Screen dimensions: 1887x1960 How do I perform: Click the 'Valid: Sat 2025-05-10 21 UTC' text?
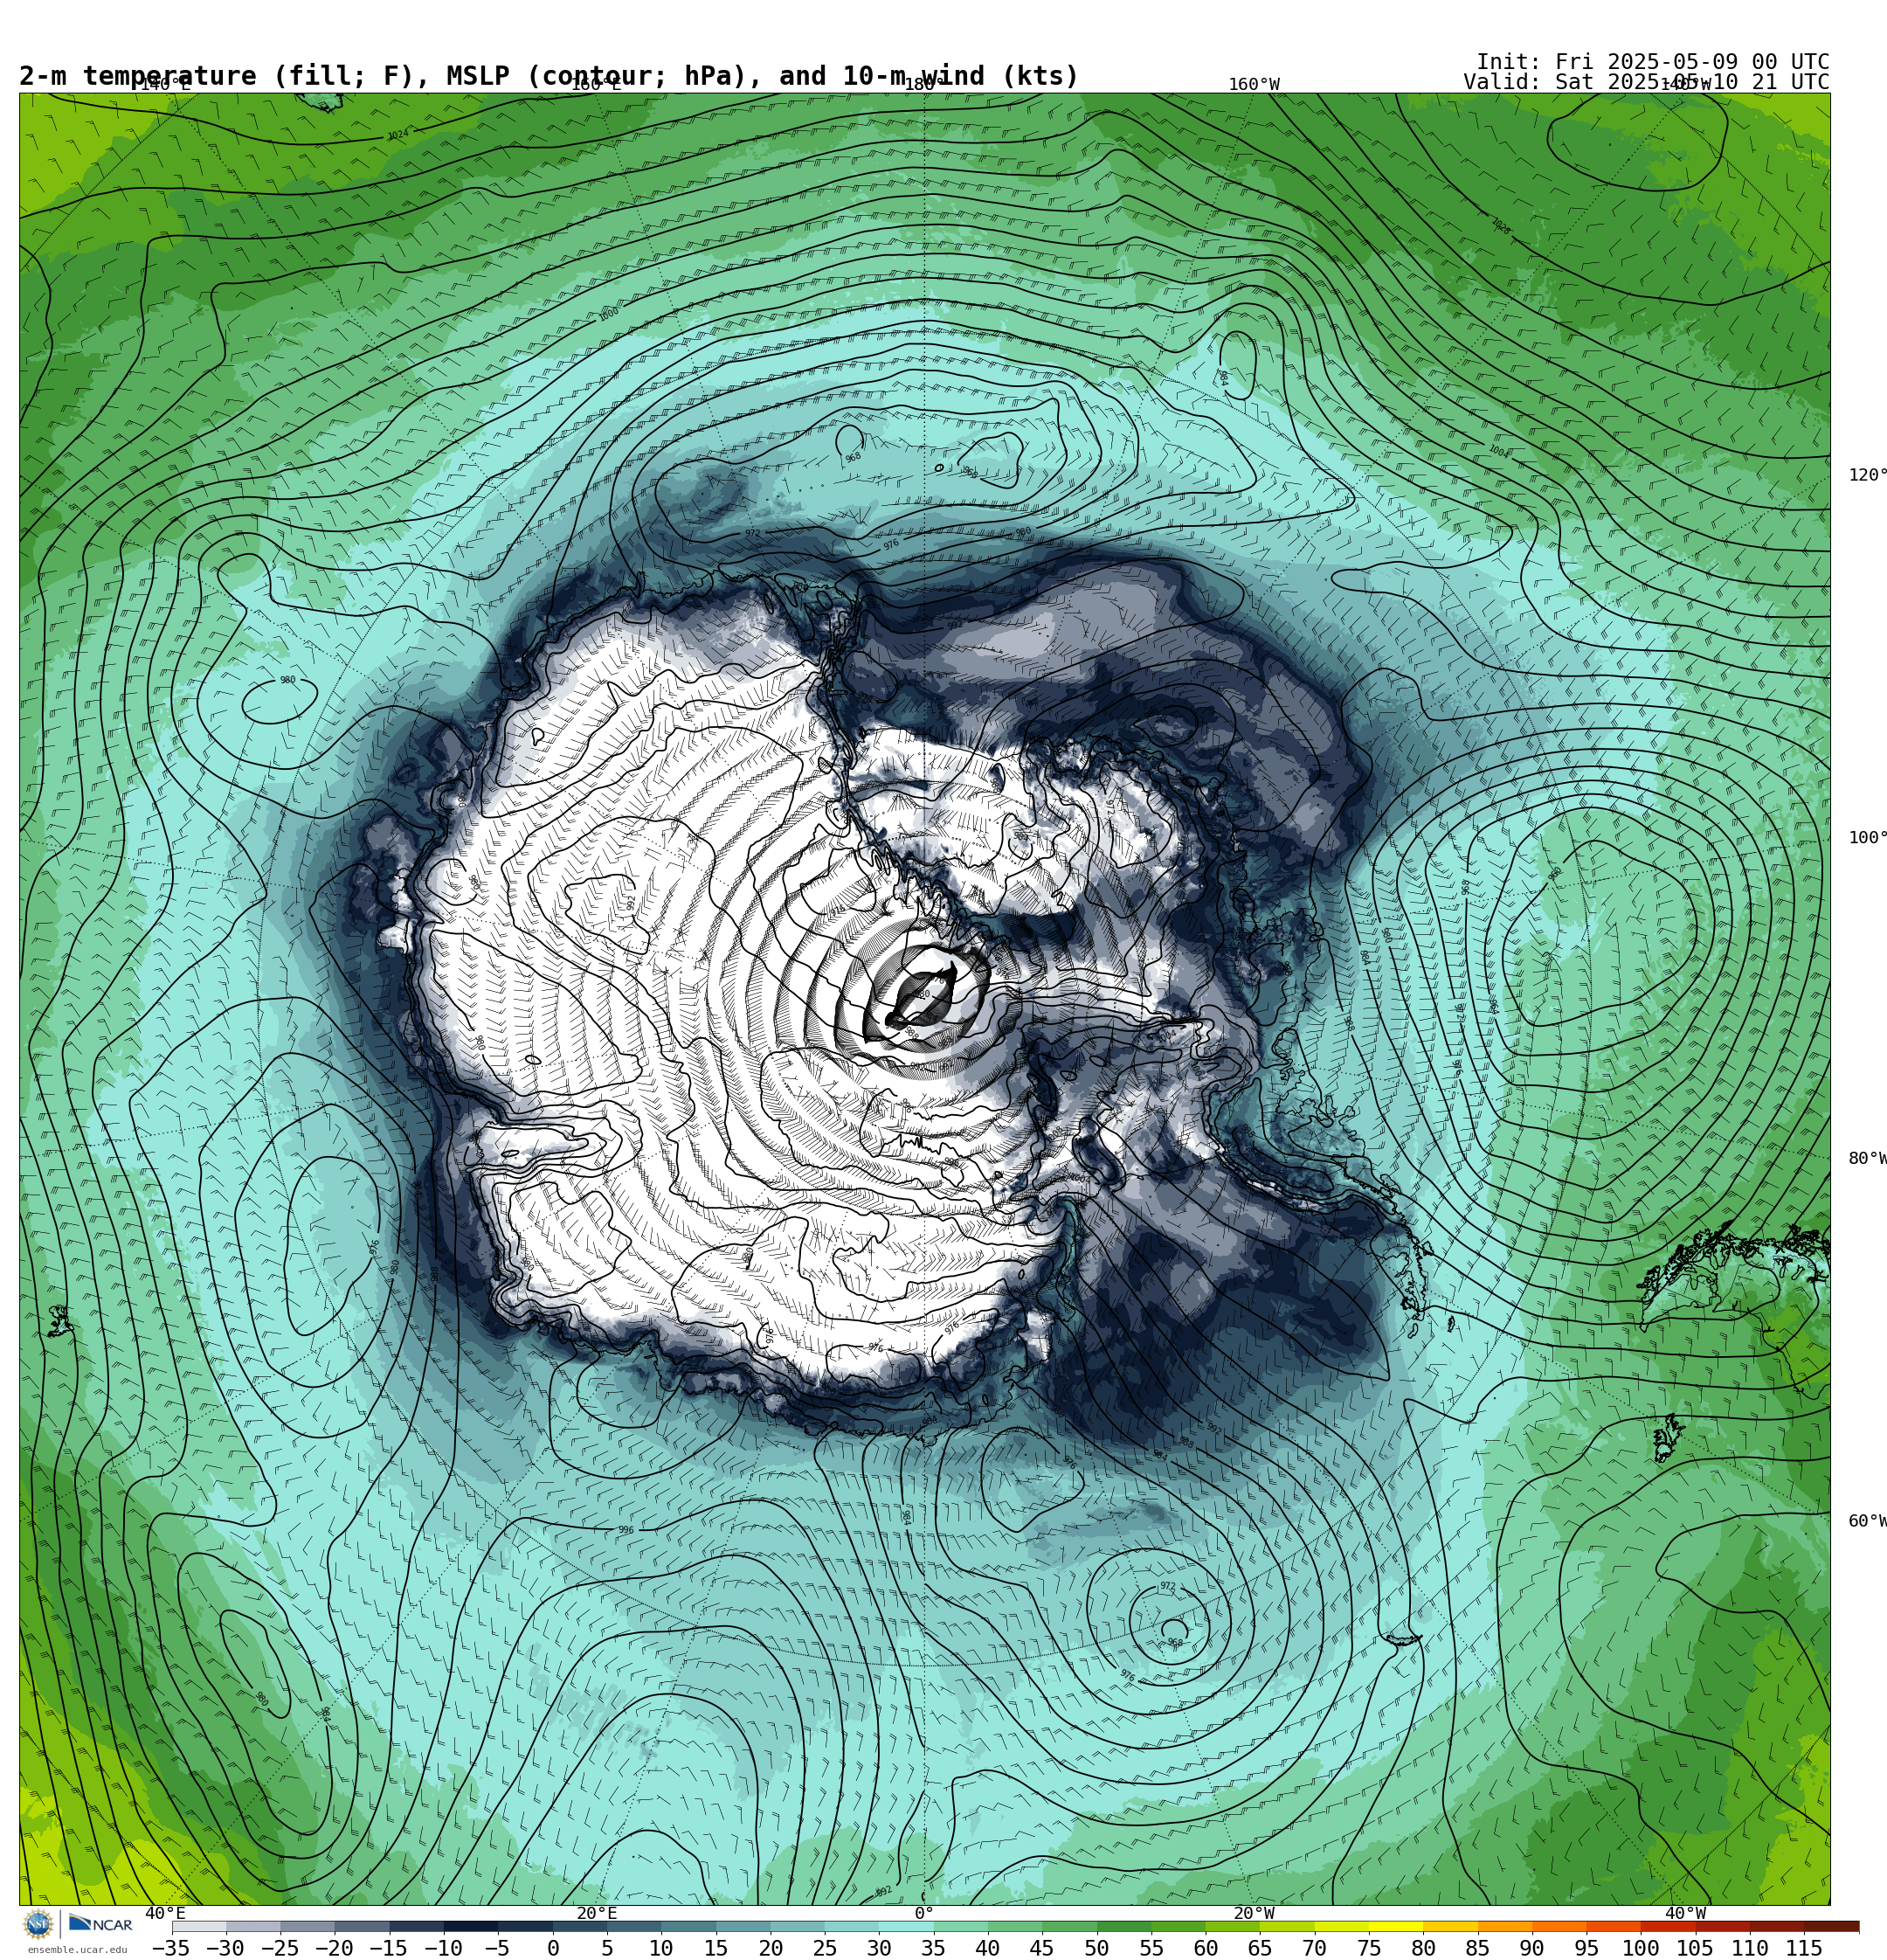pos(1646,82)
